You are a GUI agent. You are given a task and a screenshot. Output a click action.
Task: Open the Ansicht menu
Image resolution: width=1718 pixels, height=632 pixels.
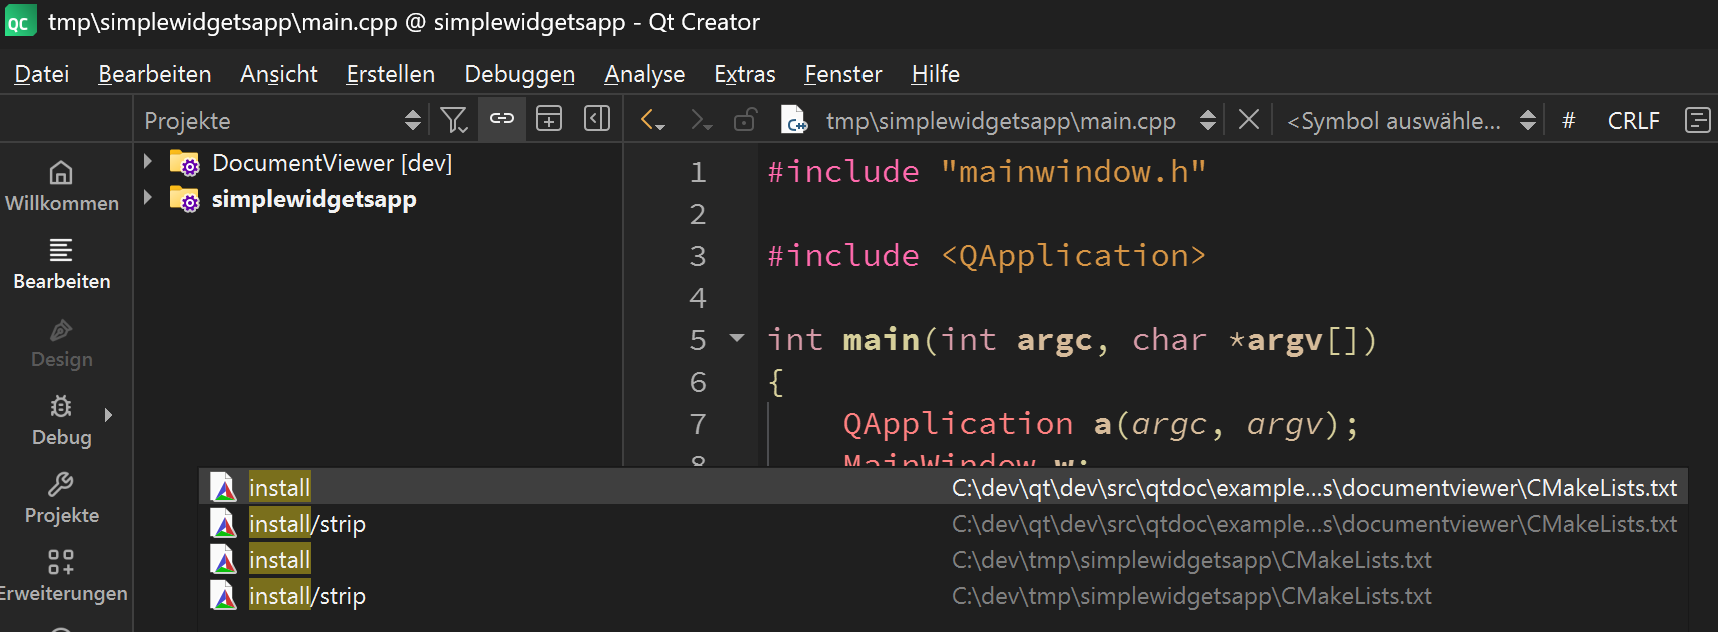click(279, 74)
